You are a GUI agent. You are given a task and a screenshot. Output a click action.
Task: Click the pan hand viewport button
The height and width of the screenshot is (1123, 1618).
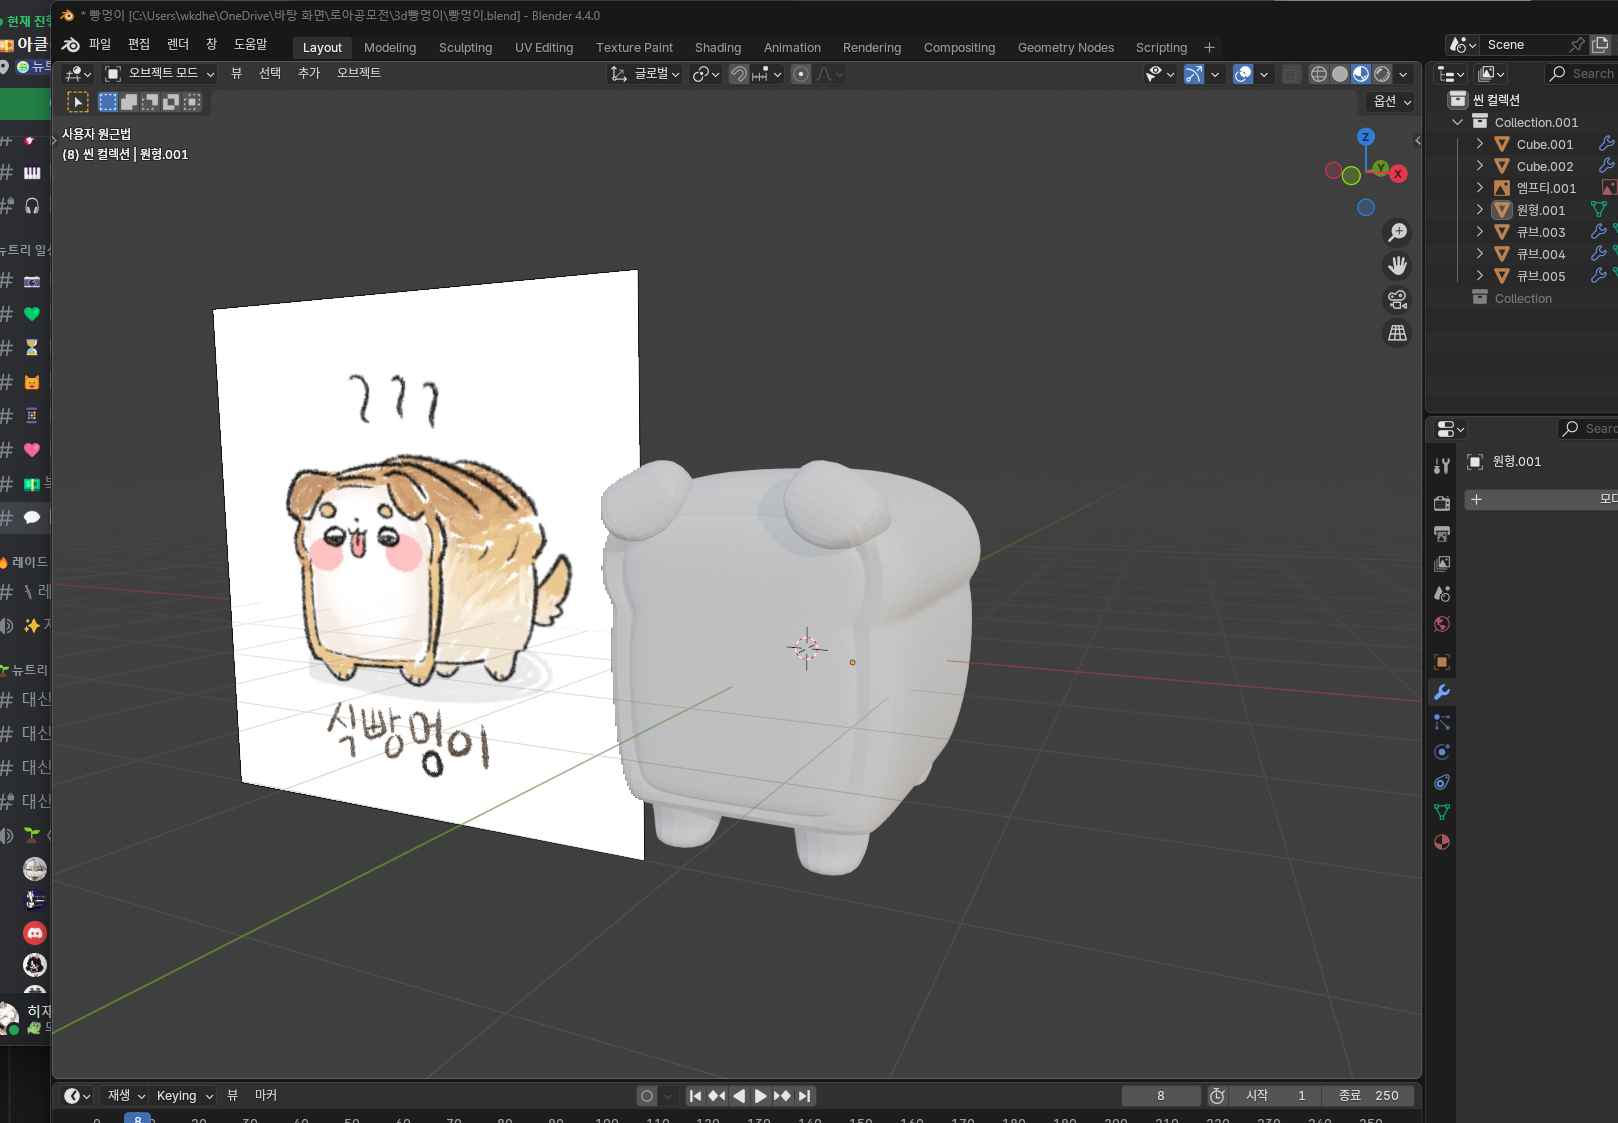[1397, 265]
